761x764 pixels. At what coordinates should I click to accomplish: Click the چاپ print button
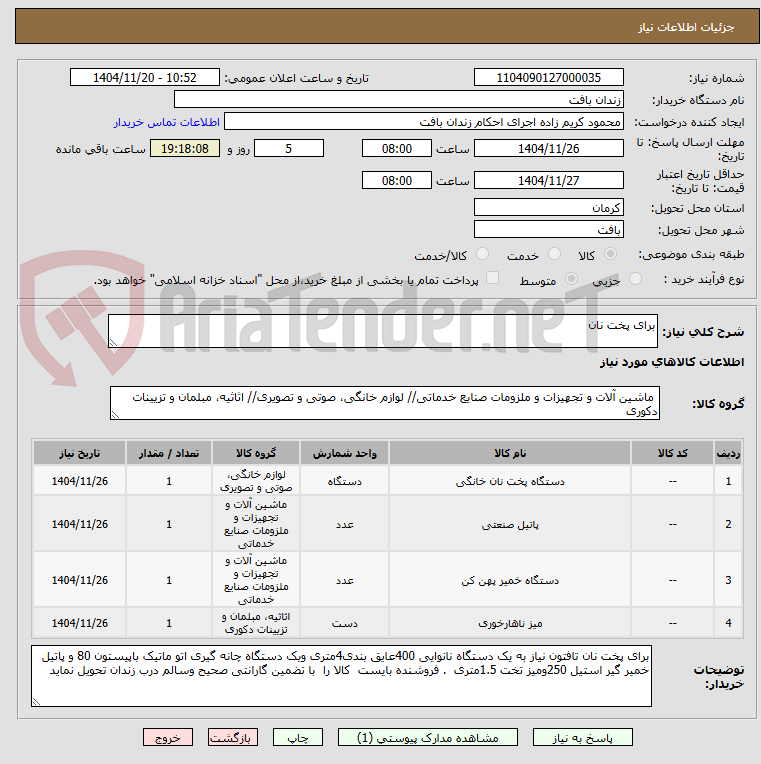point(298,738)
